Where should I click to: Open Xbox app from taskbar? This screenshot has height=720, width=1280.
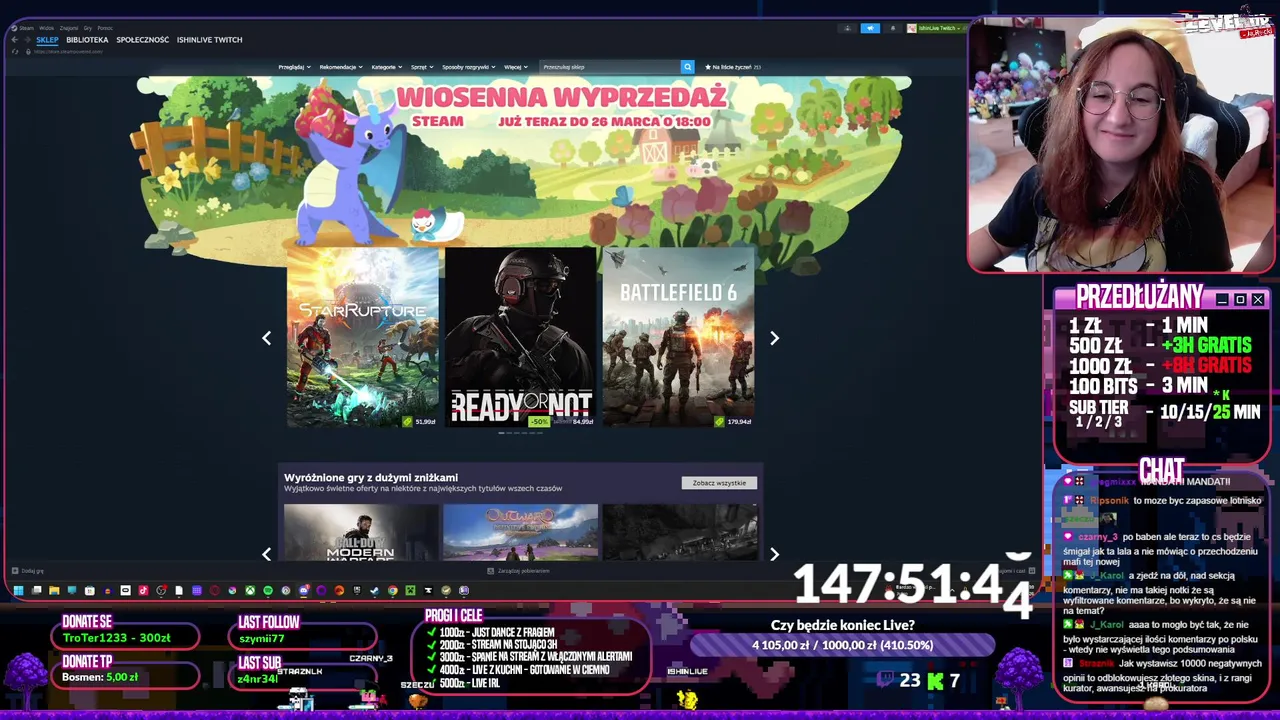(x=250, y=591)
